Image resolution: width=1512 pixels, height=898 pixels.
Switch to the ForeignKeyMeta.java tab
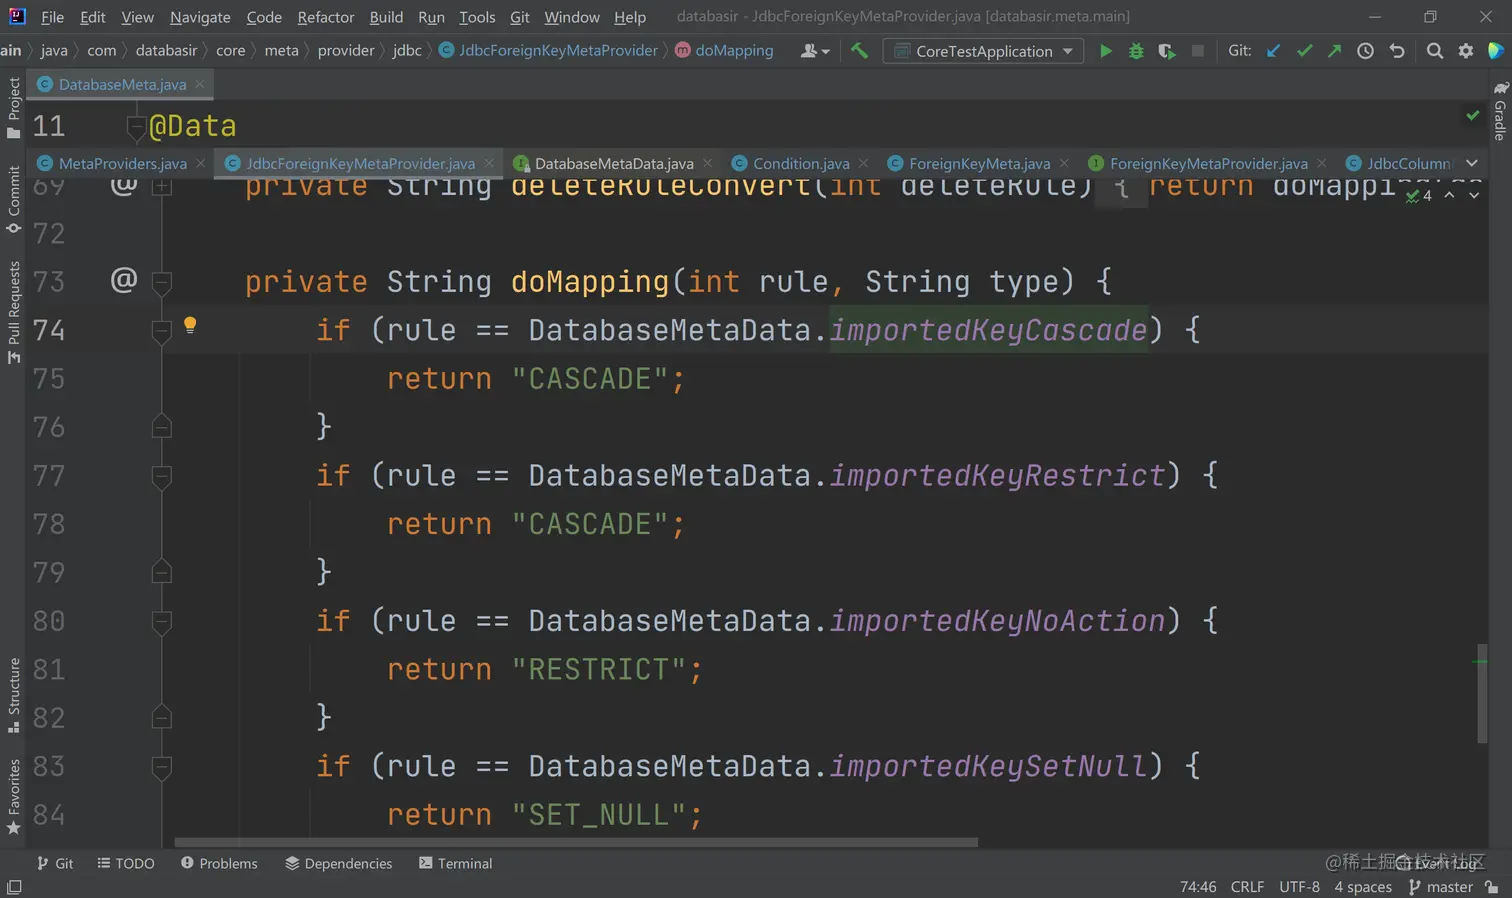(979, 163)
